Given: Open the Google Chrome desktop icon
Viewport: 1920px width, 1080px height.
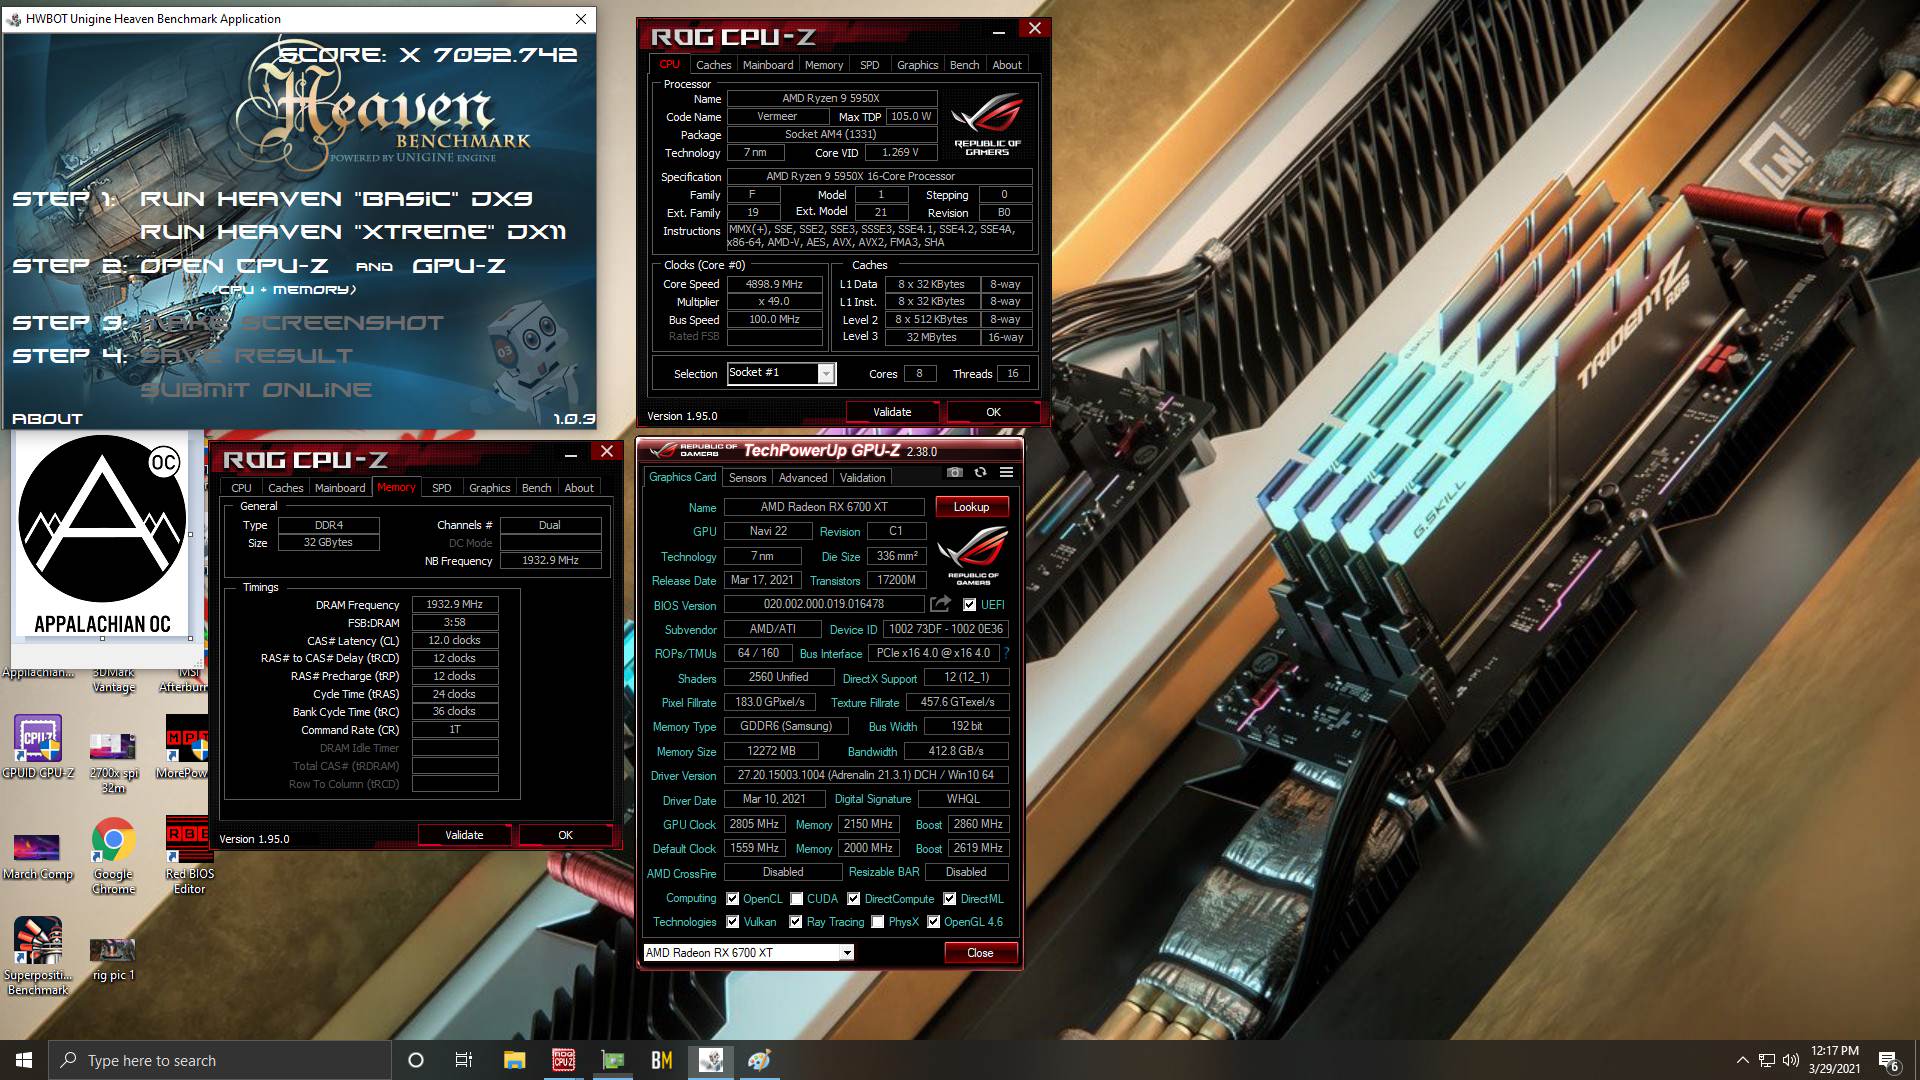Looking at the screenshot, I should coord(113,855).
